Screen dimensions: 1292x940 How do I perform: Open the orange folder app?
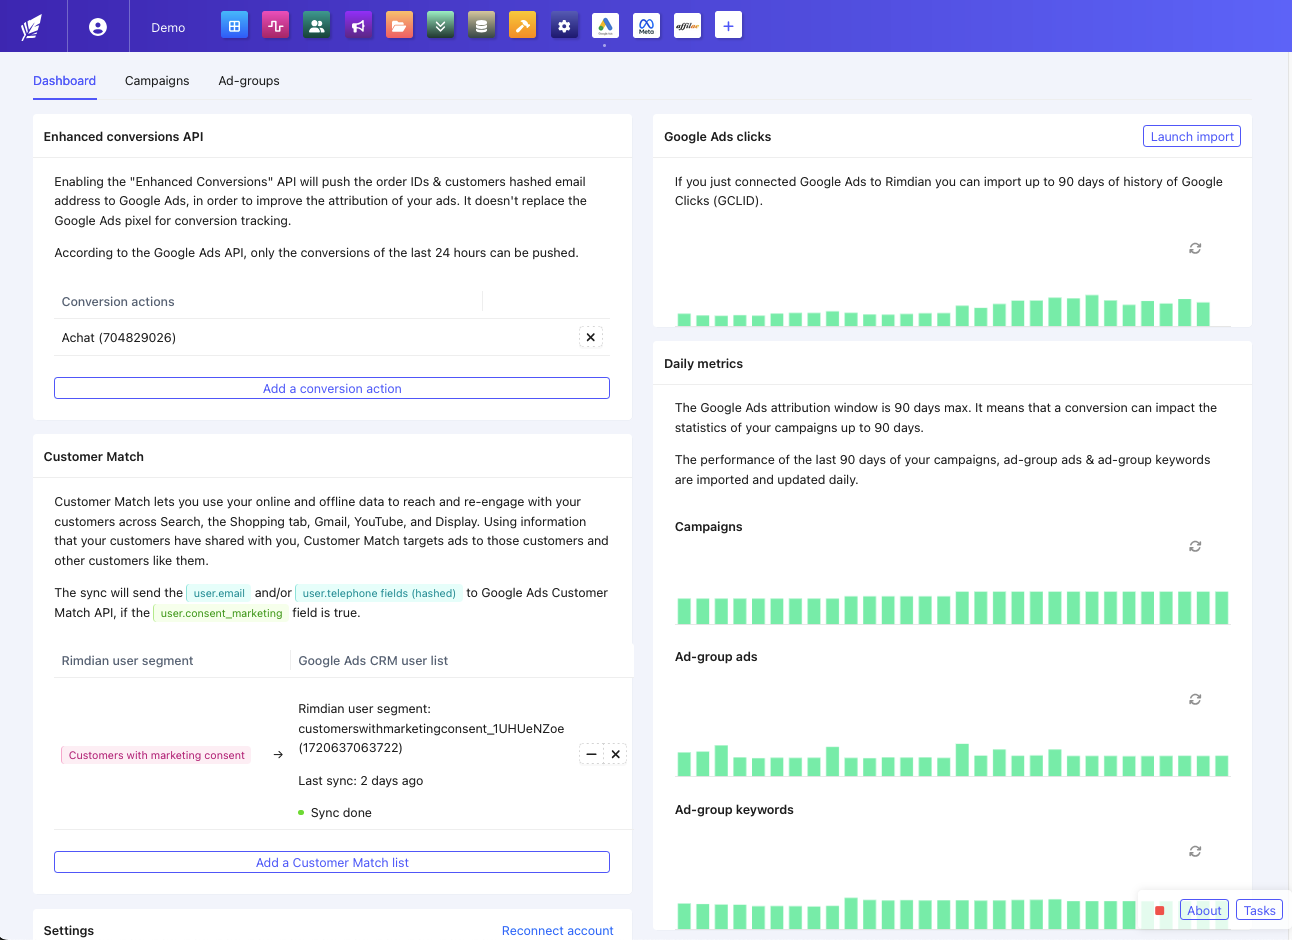coord(399,26)
